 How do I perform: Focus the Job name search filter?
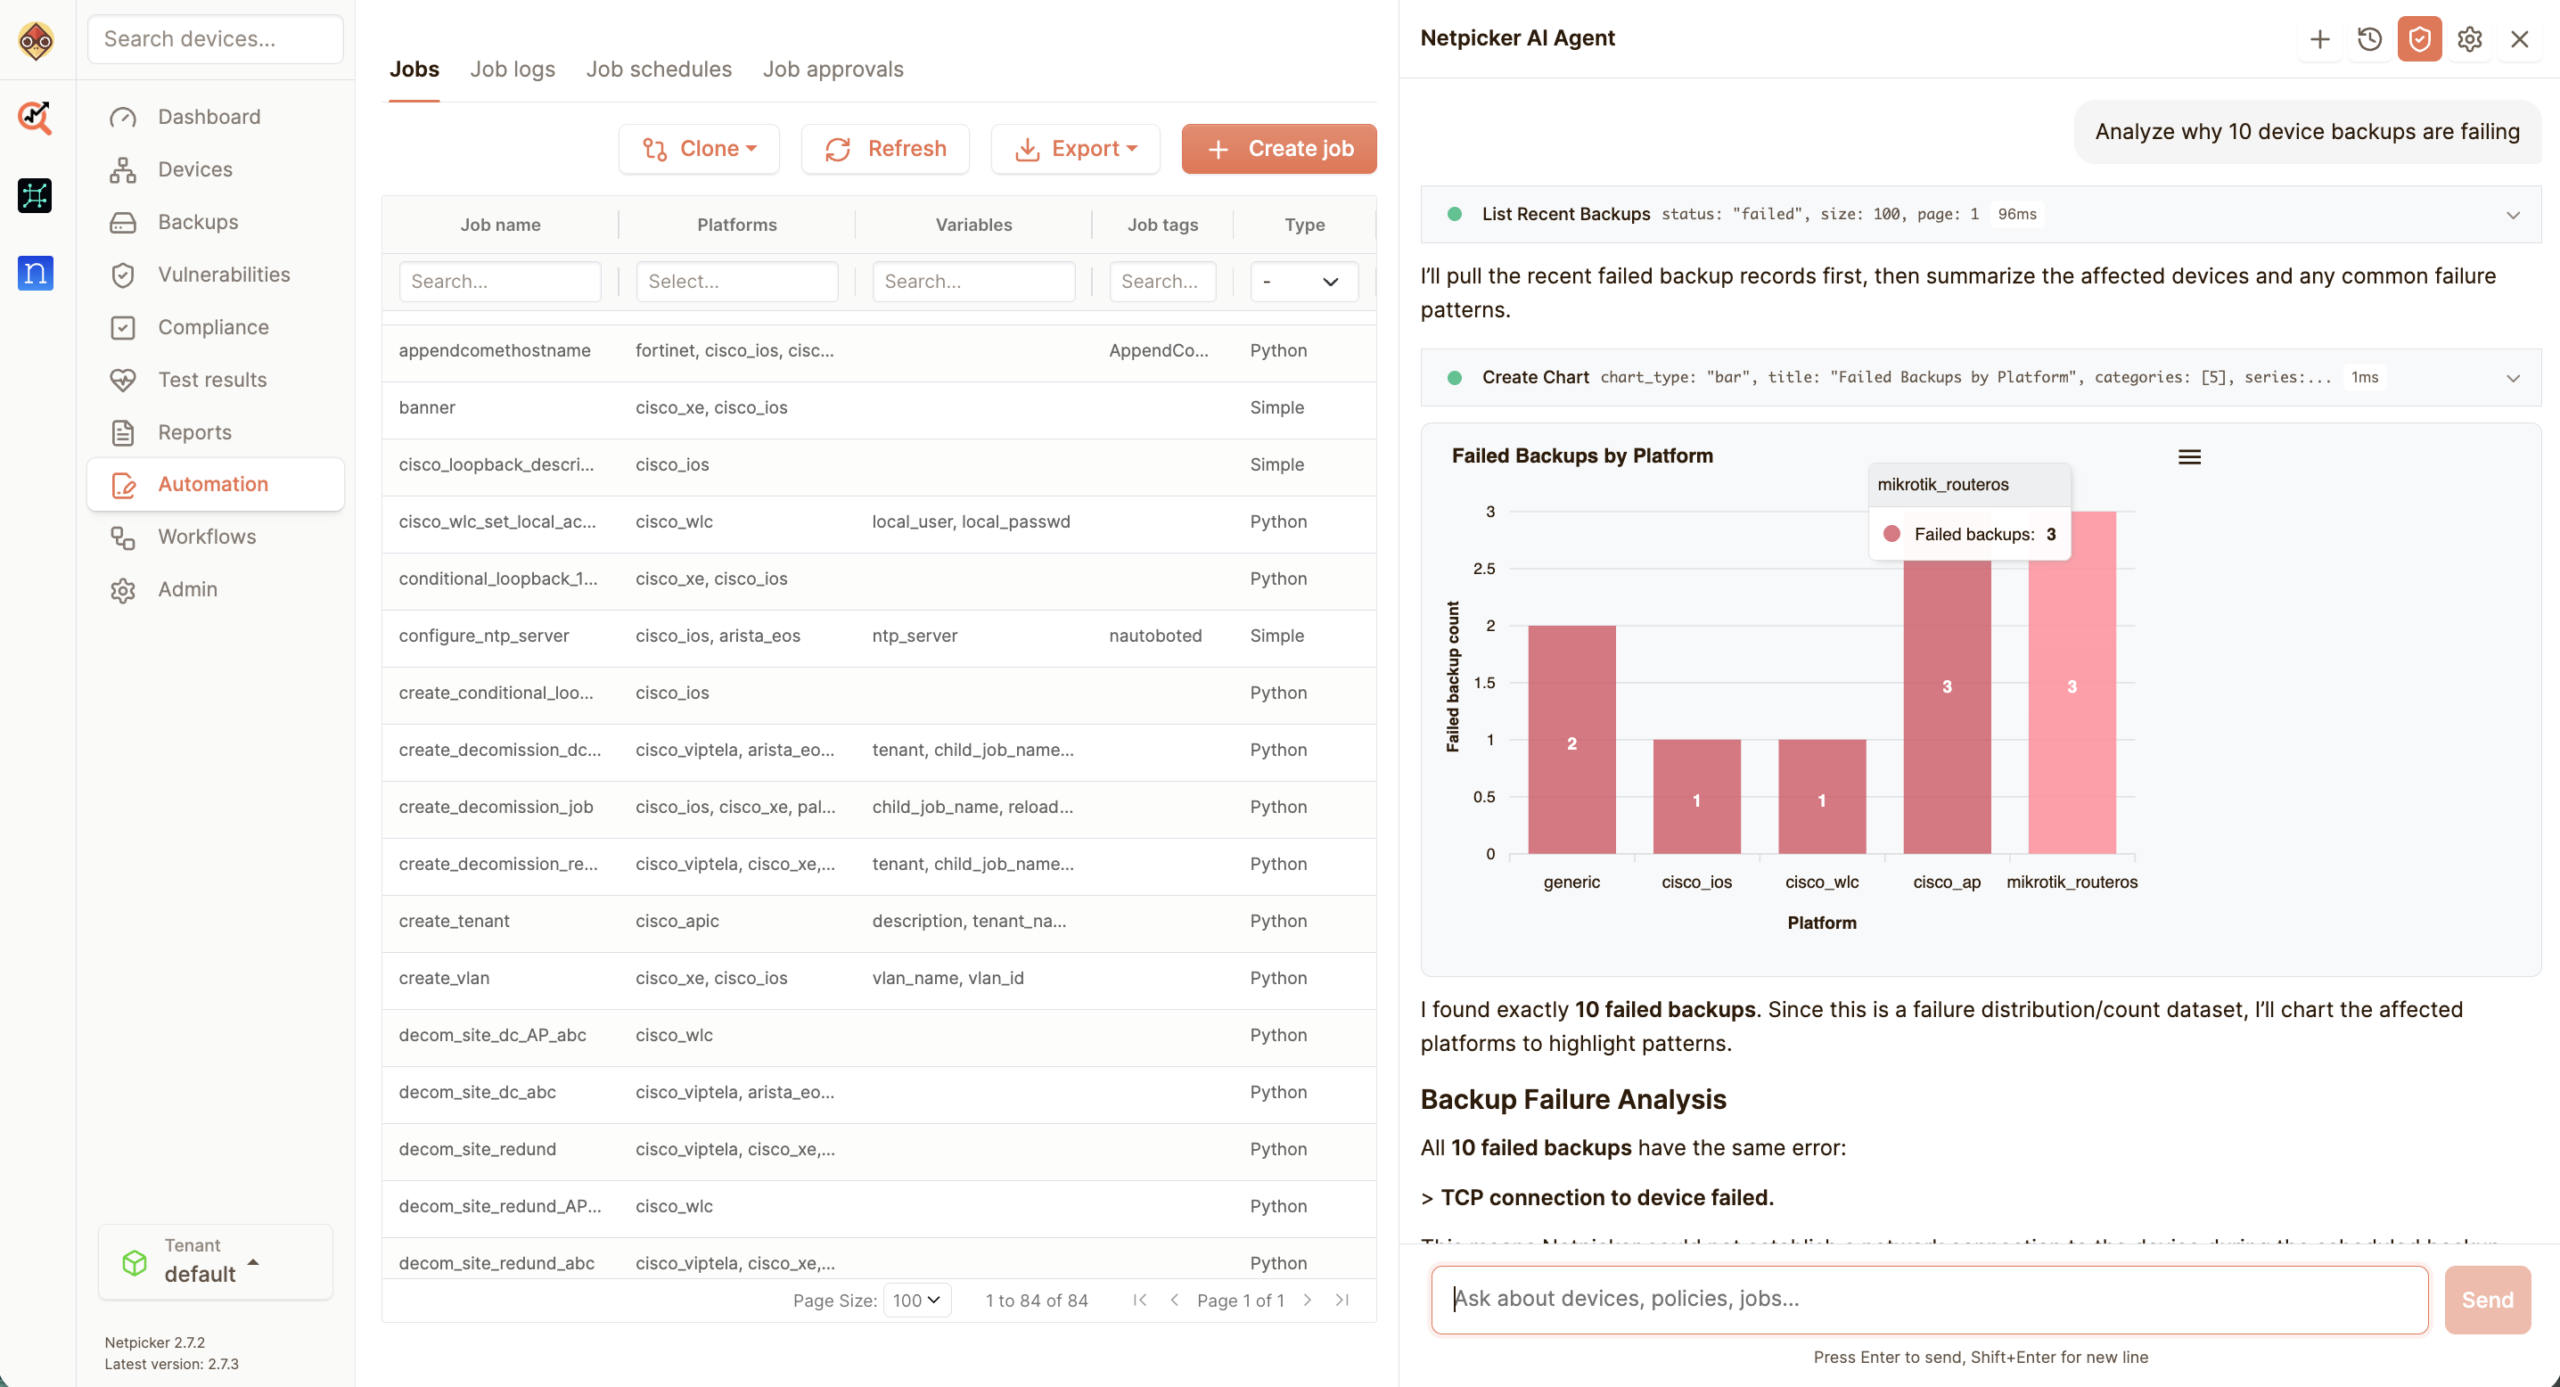coord(500,282)
